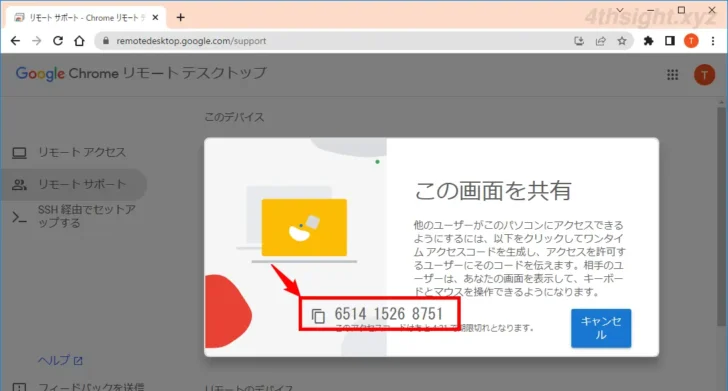Screen dimensions: 728x391
Task: Click the Google Chrome リモート デスクトップ logo
Action: pos(141,73)
